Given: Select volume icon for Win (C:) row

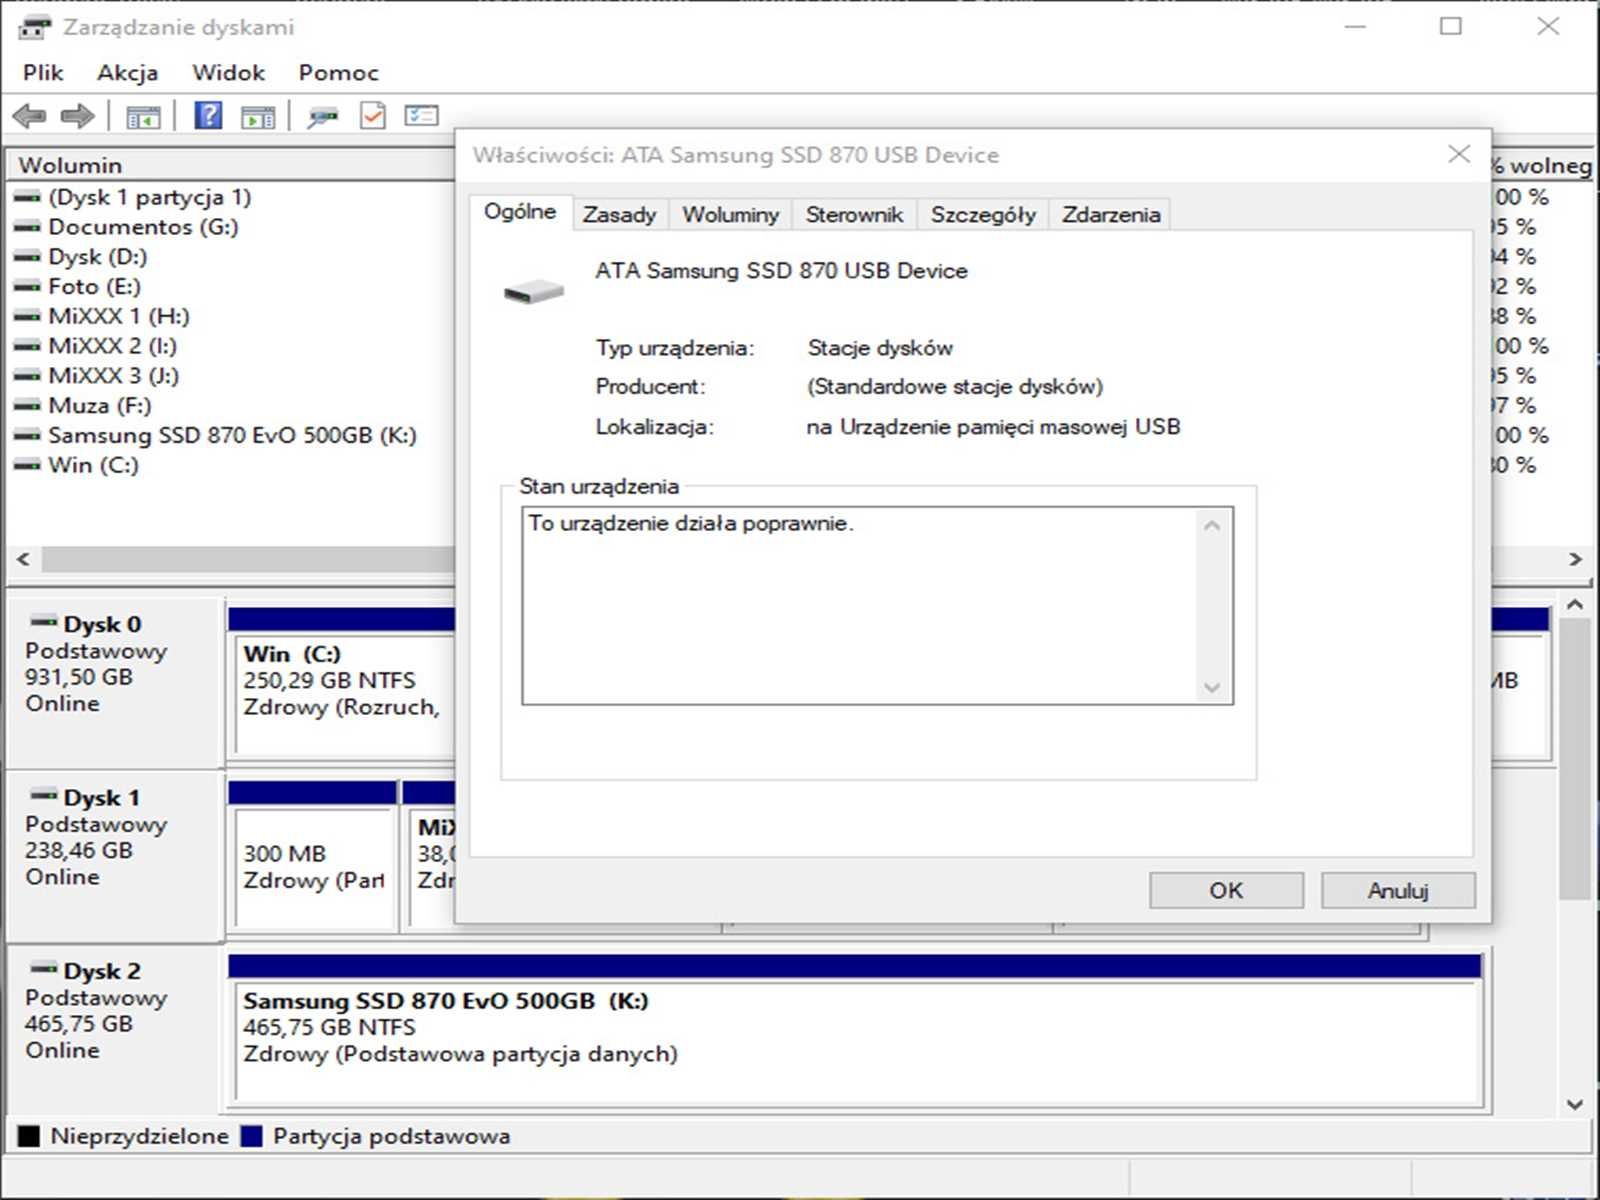Looking at the screenshot, I should point(27,465).
